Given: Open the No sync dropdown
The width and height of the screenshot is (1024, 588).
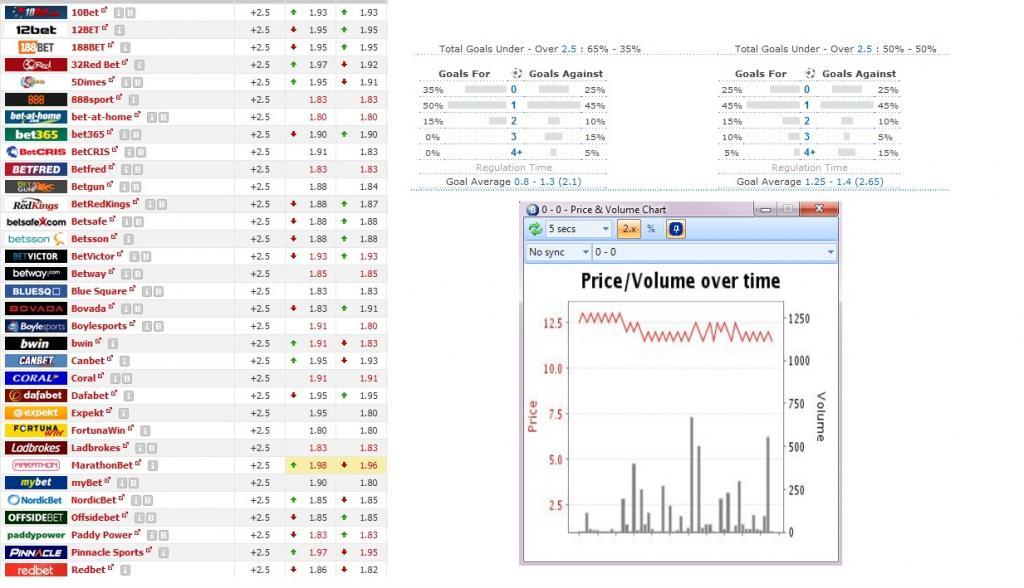Looking at the screenshot, I should click(x=558, y=252).
